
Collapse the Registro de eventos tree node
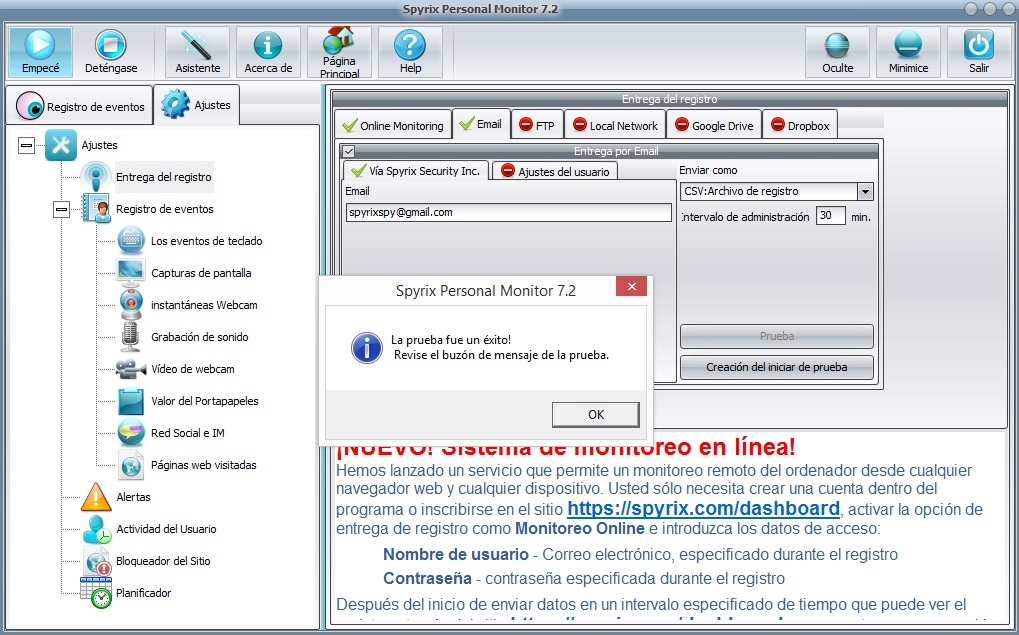coord(62,209)
